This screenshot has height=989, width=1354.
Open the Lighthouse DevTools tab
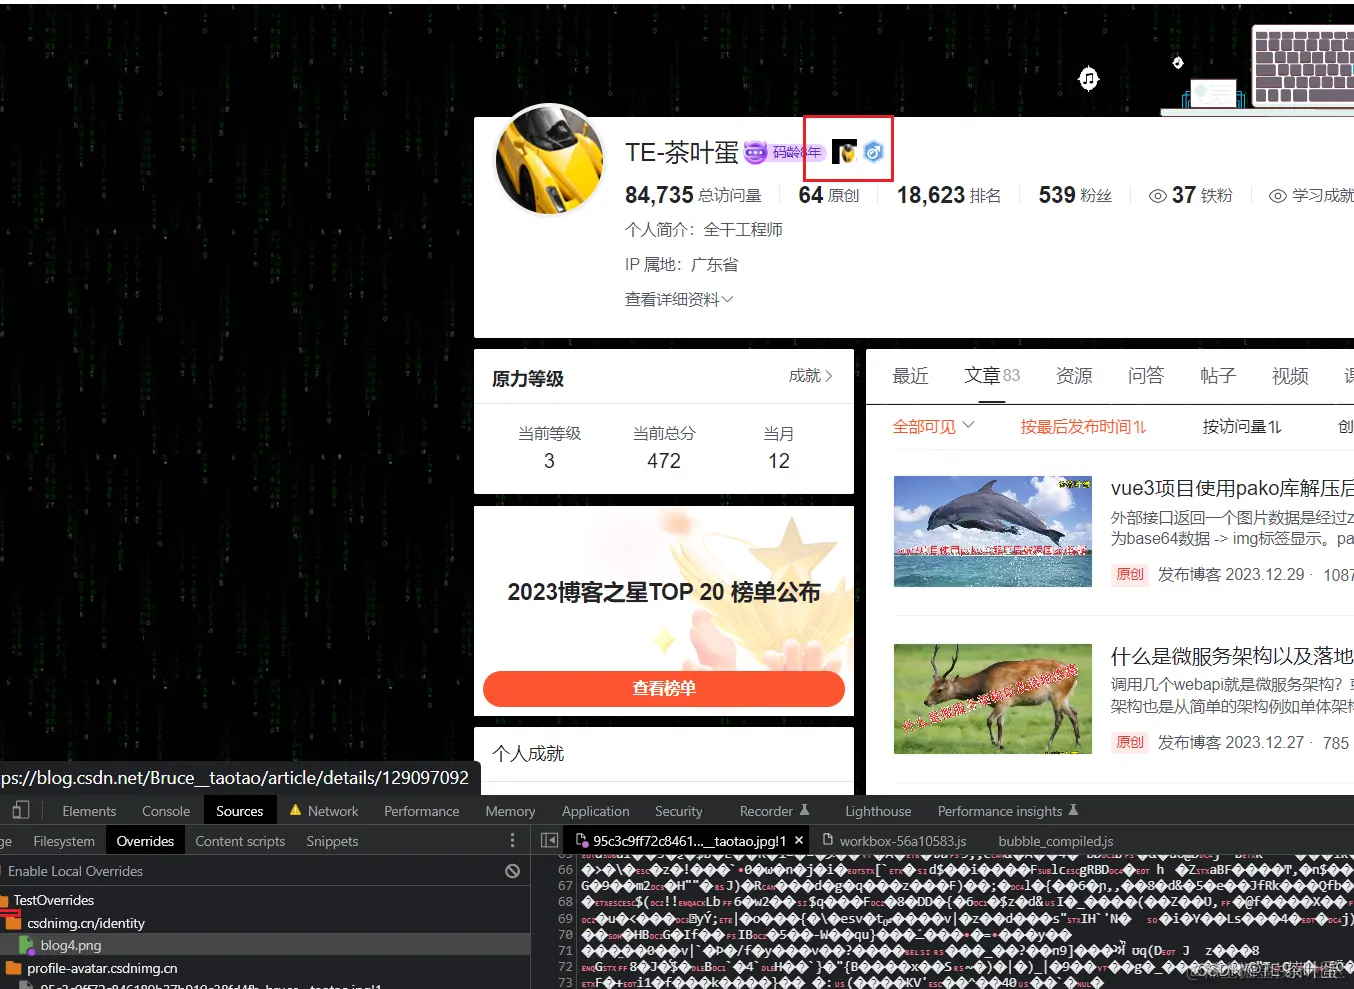tap(878, 811)
